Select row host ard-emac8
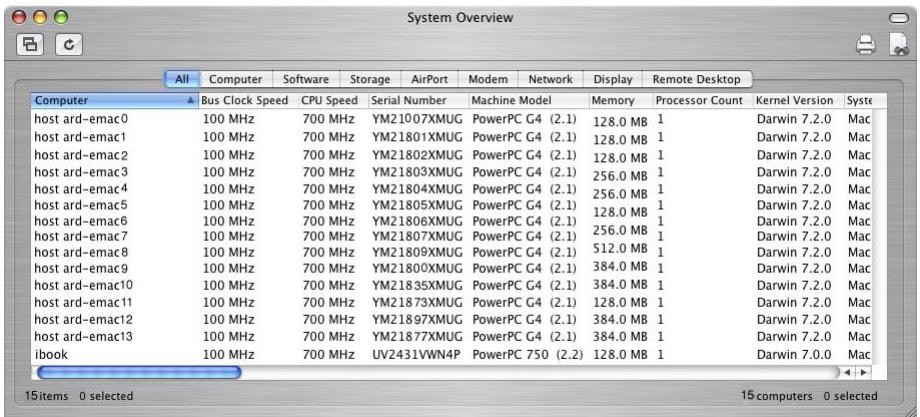 pyautogui.click(x=451, y=252)
